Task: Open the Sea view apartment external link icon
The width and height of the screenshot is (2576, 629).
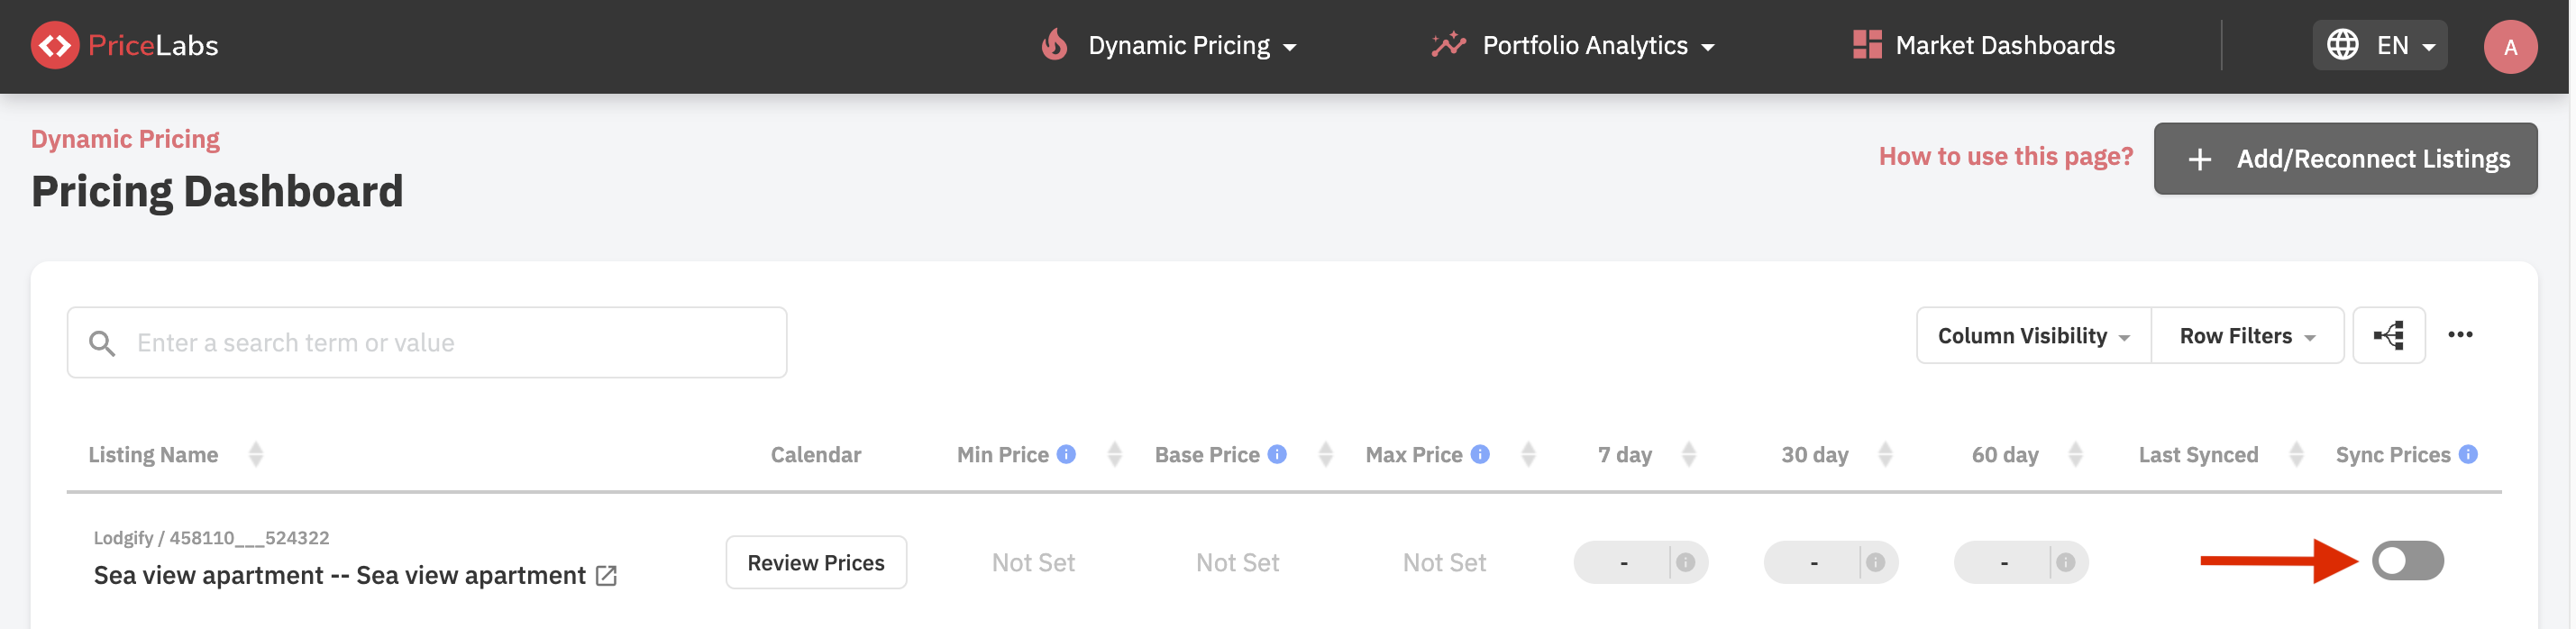Action: [606, 576]
